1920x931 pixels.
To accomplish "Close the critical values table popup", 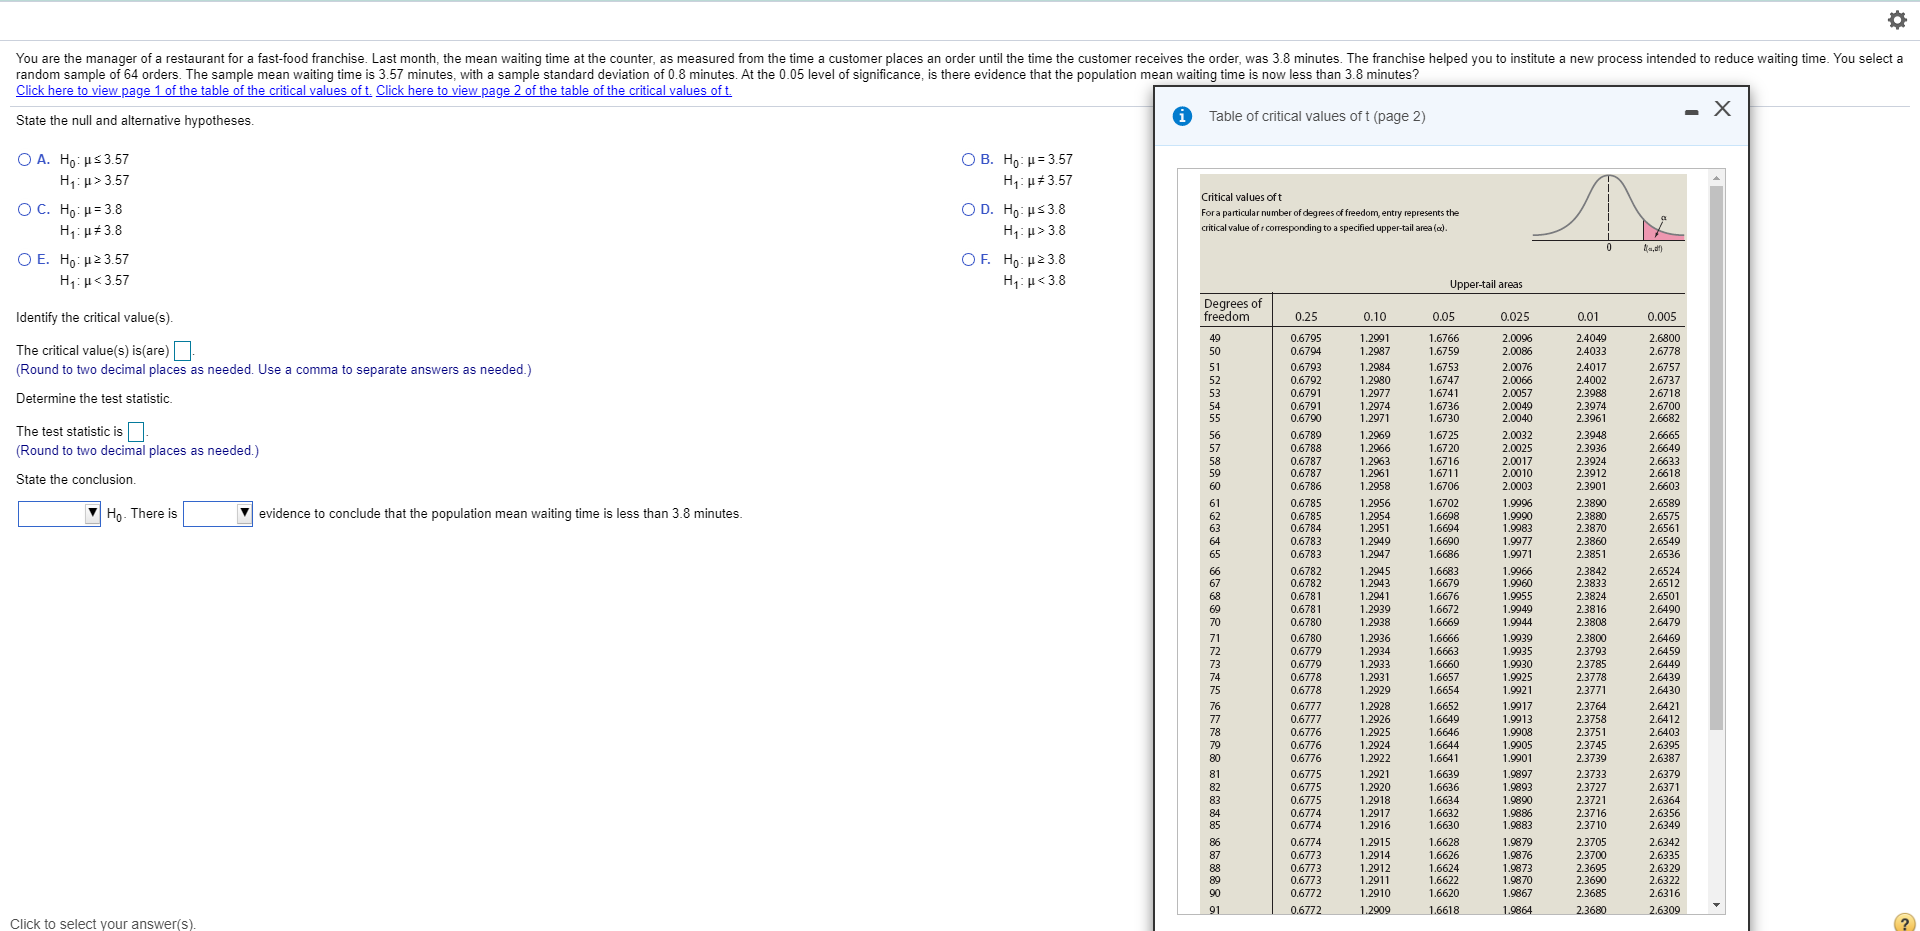I will point(1722,109).
